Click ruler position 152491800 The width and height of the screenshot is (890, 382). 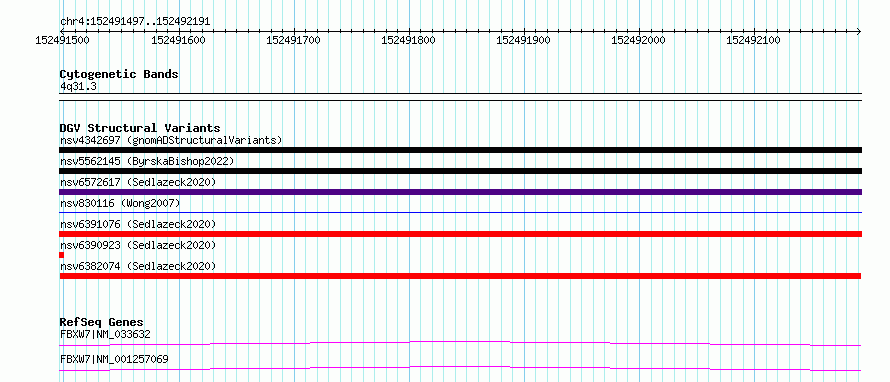pyautogui.click(x=409, y=40)
